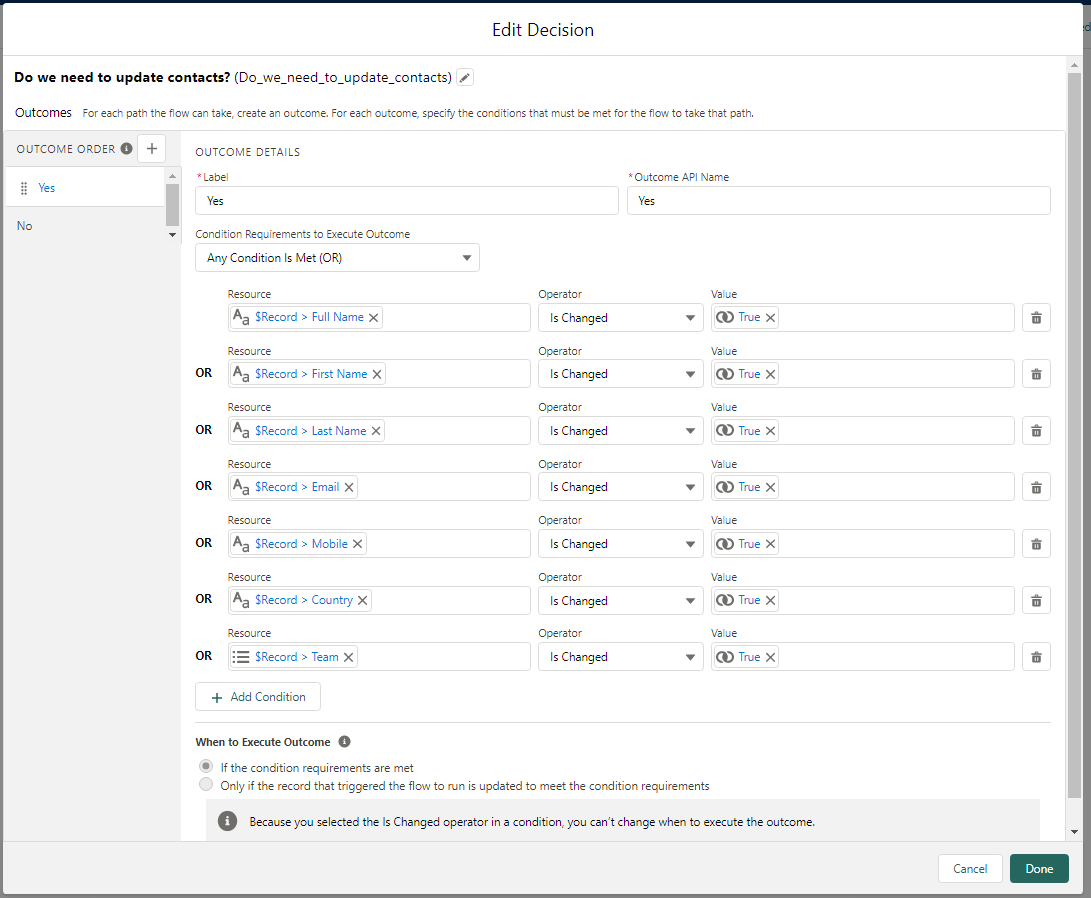Open Operator dropdown for Last Name row
1091x898 pixels.
pos(620,431)
